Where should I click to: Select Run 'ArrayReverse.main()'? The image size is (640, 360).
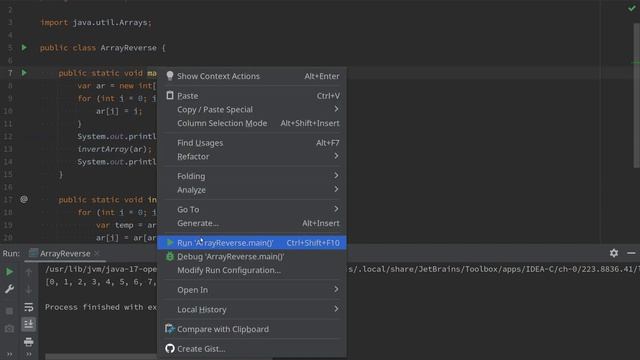252,243
